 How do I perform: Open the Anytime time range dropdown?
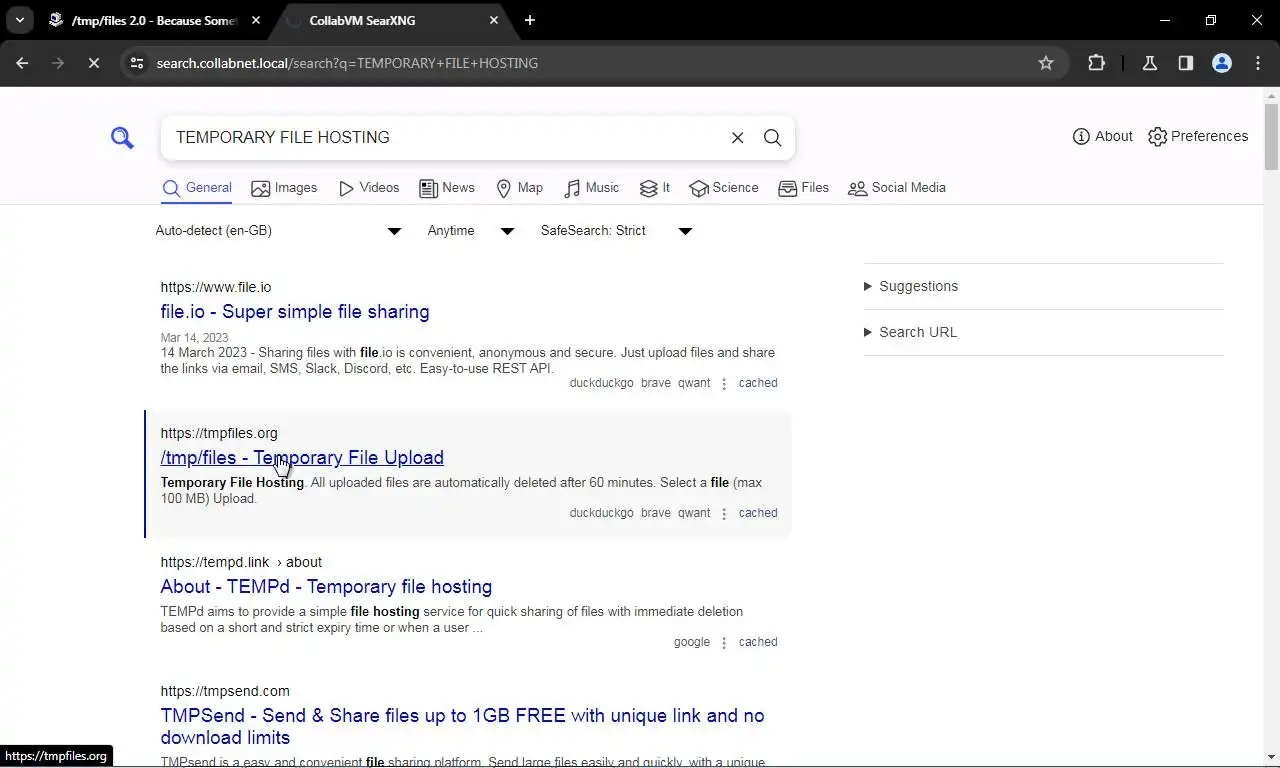click(470, 231)
